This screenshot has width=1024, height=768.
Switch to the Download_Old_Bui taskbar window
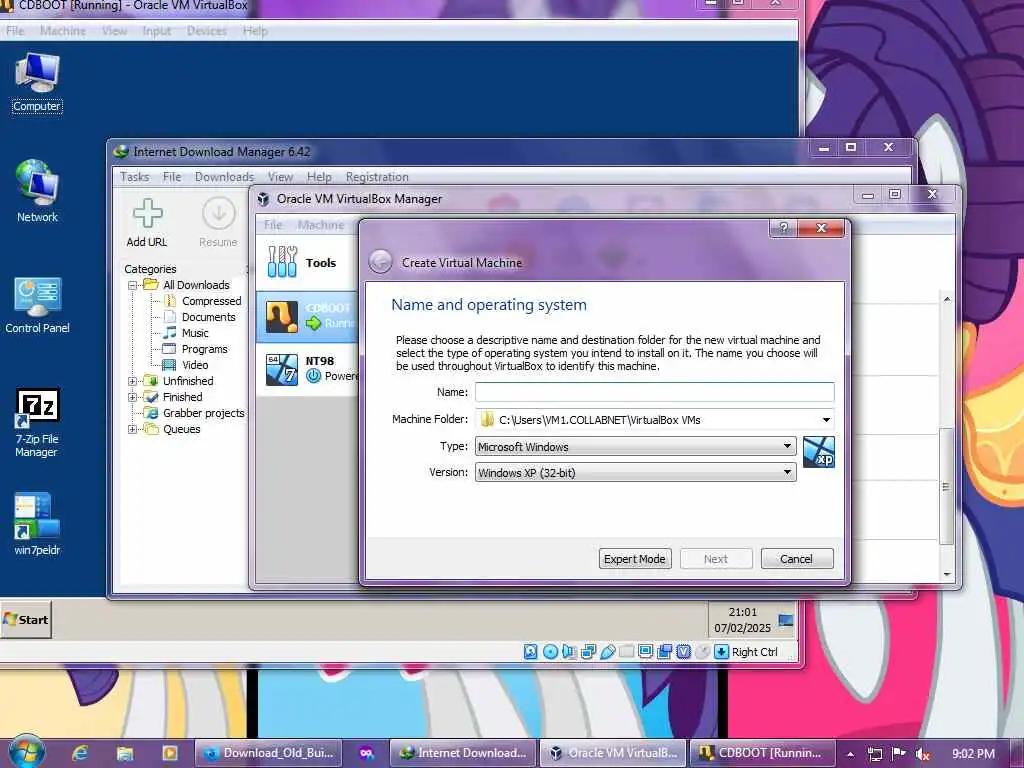tap(270, 753)
